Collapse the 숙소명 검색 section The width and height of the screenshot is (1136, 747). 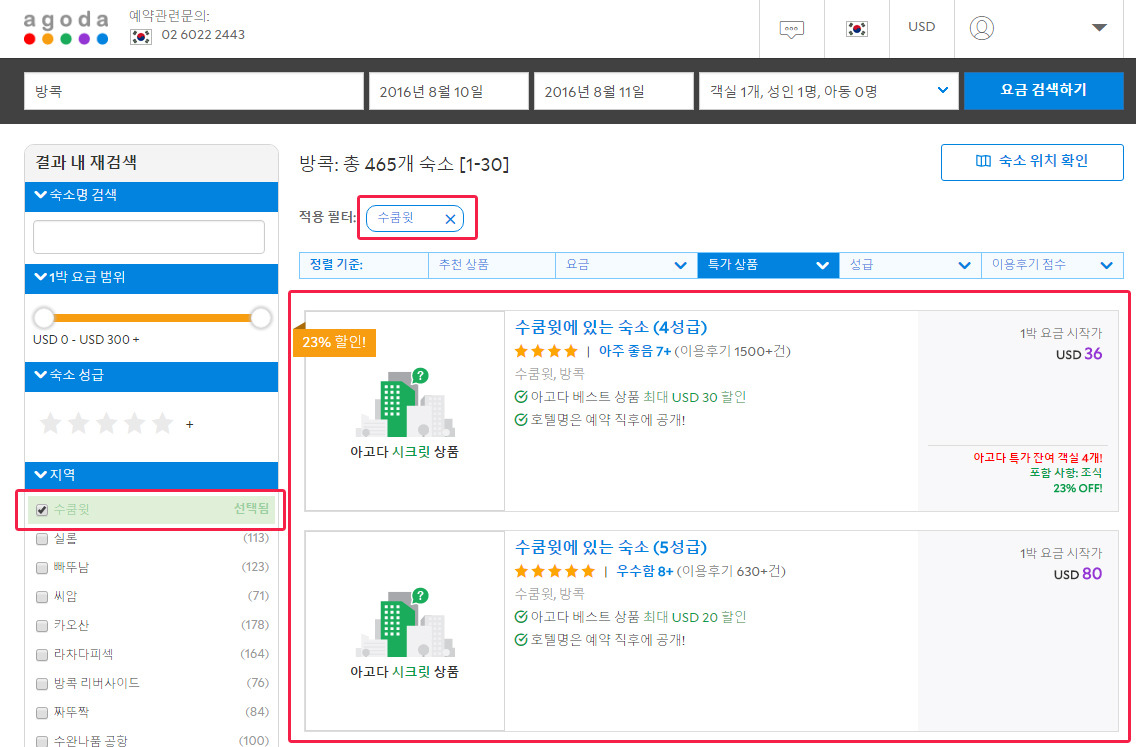click(x=151, y=196)
